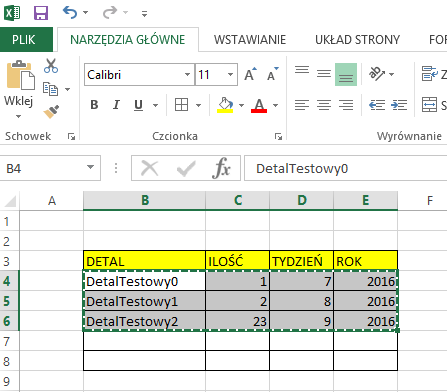447x392 pixels.
Task: Paste with the Wklej clipboard icon
Action: tap(20, 75)
